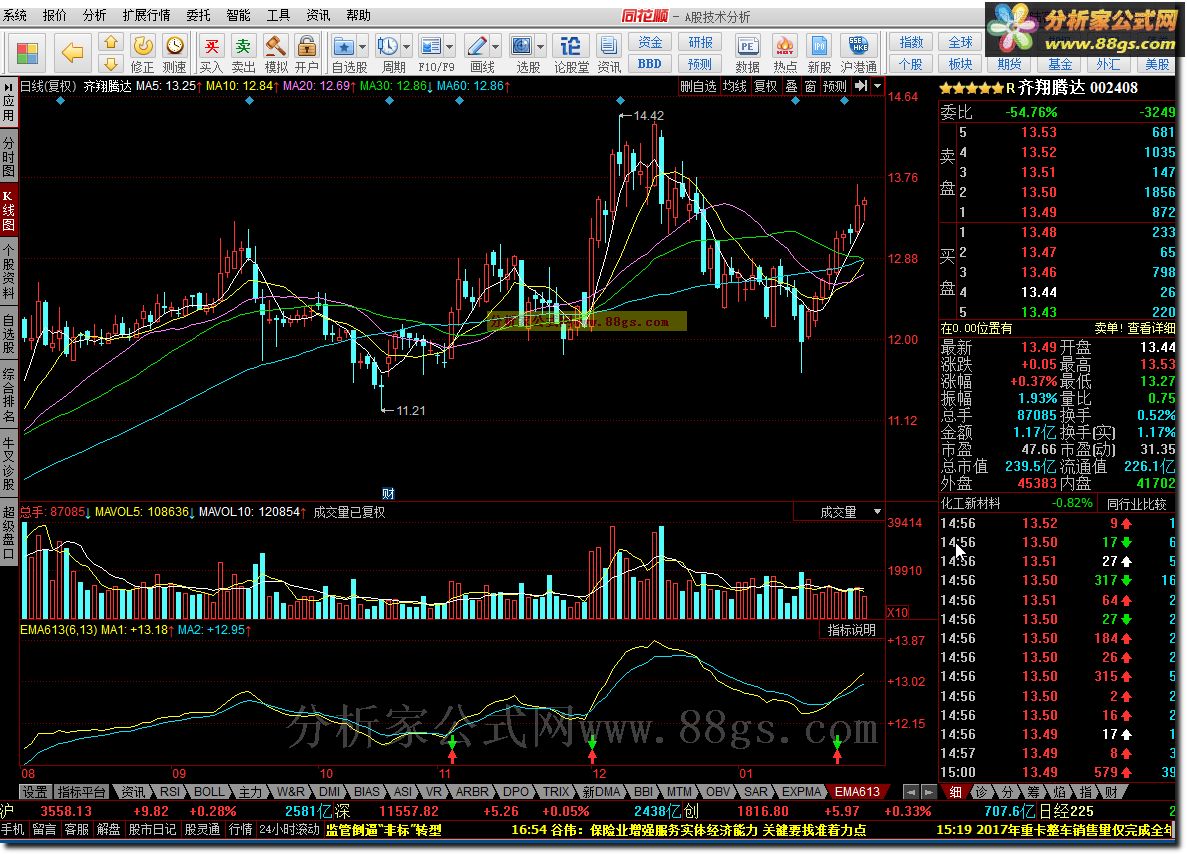
Task: Open 股市日记 in bottom status bar
Action: pos(152,830)
